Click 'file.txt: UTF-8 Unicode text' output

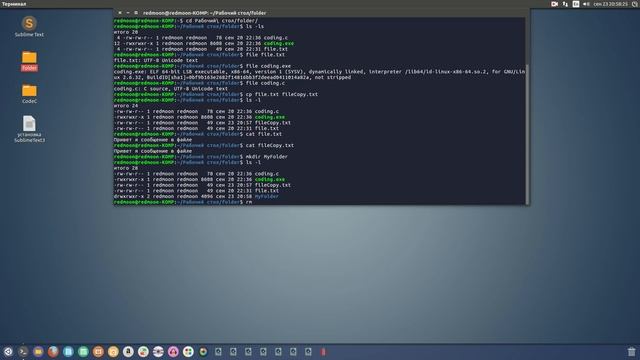(156, 60)
